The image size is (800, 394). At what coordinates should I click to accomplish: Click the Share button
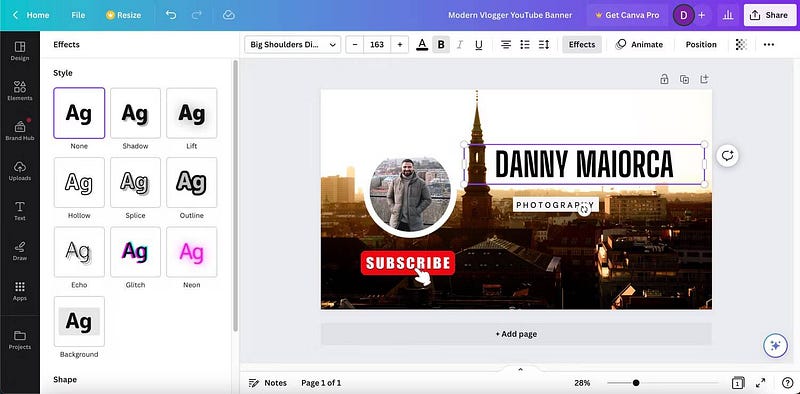[769, 15]
